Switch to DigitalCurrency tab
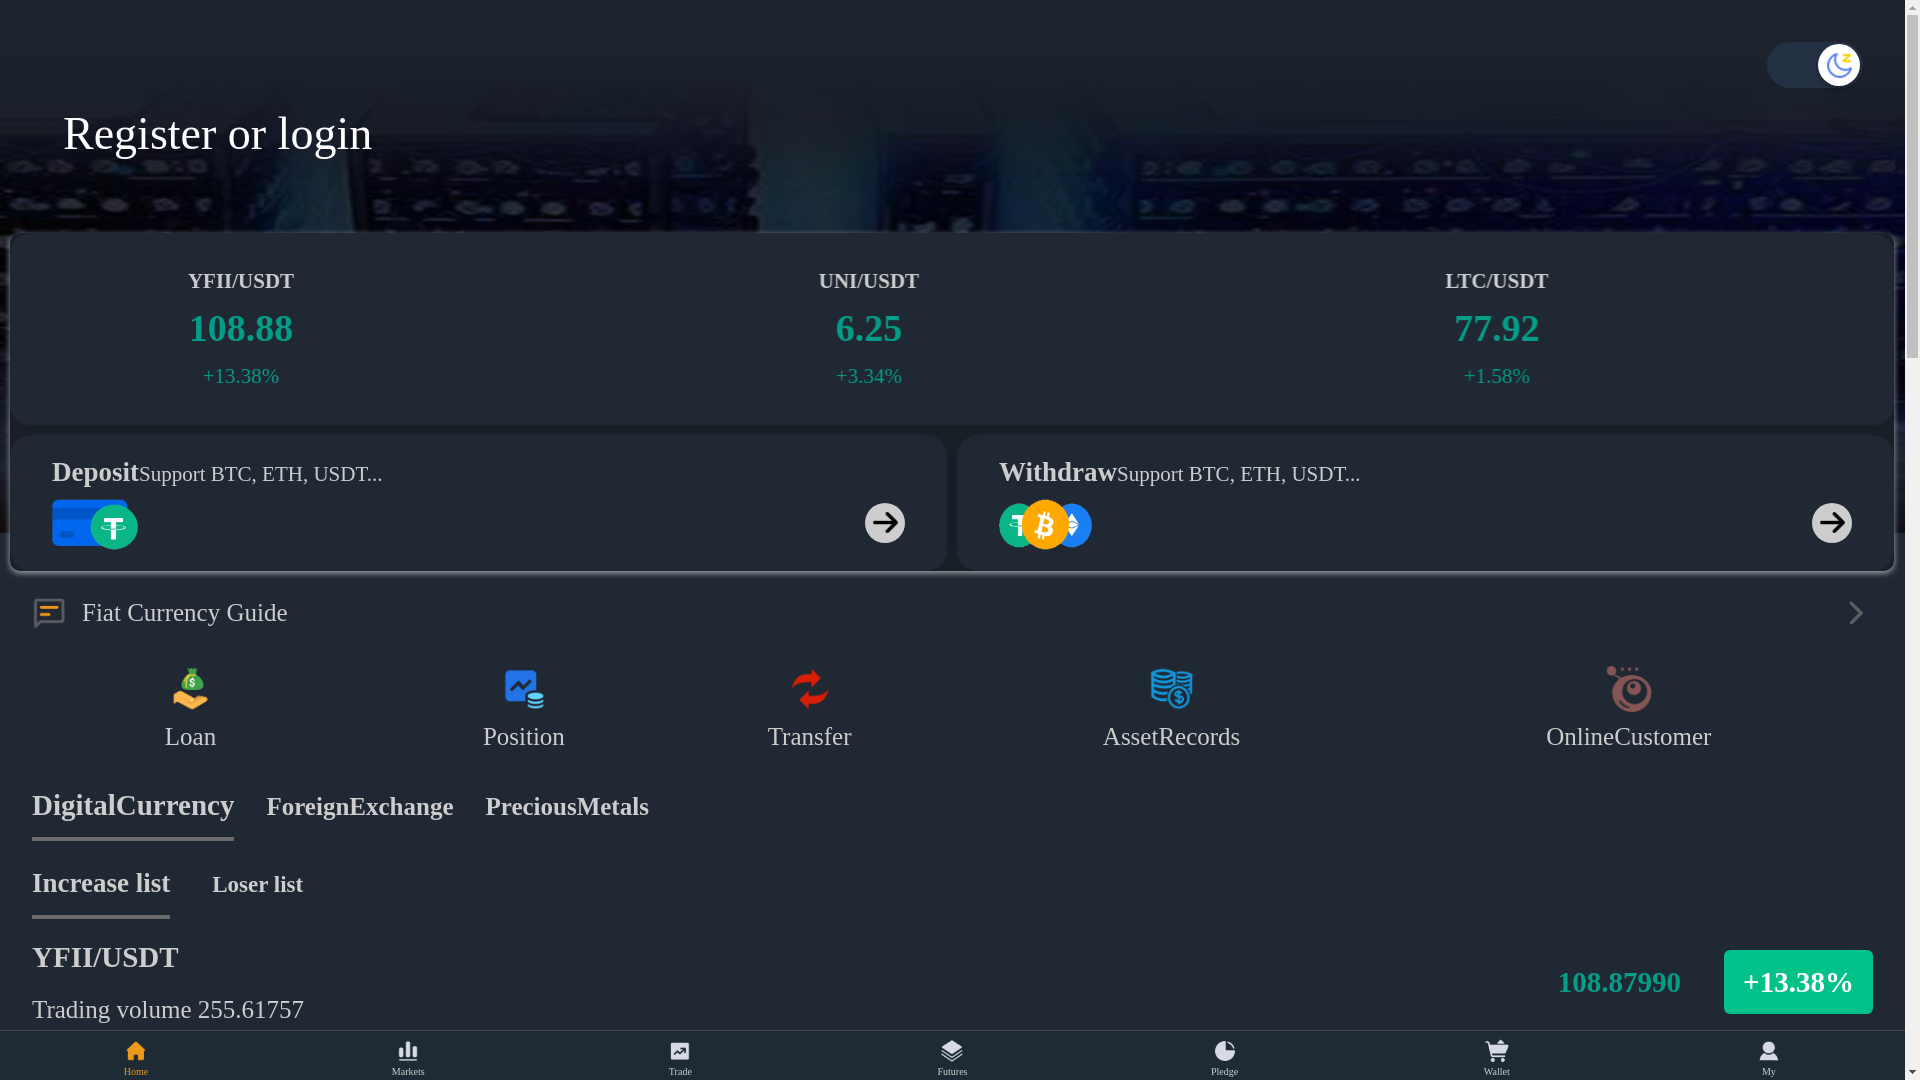This screenshot has height=1080, width=1920. coord(133,807)
